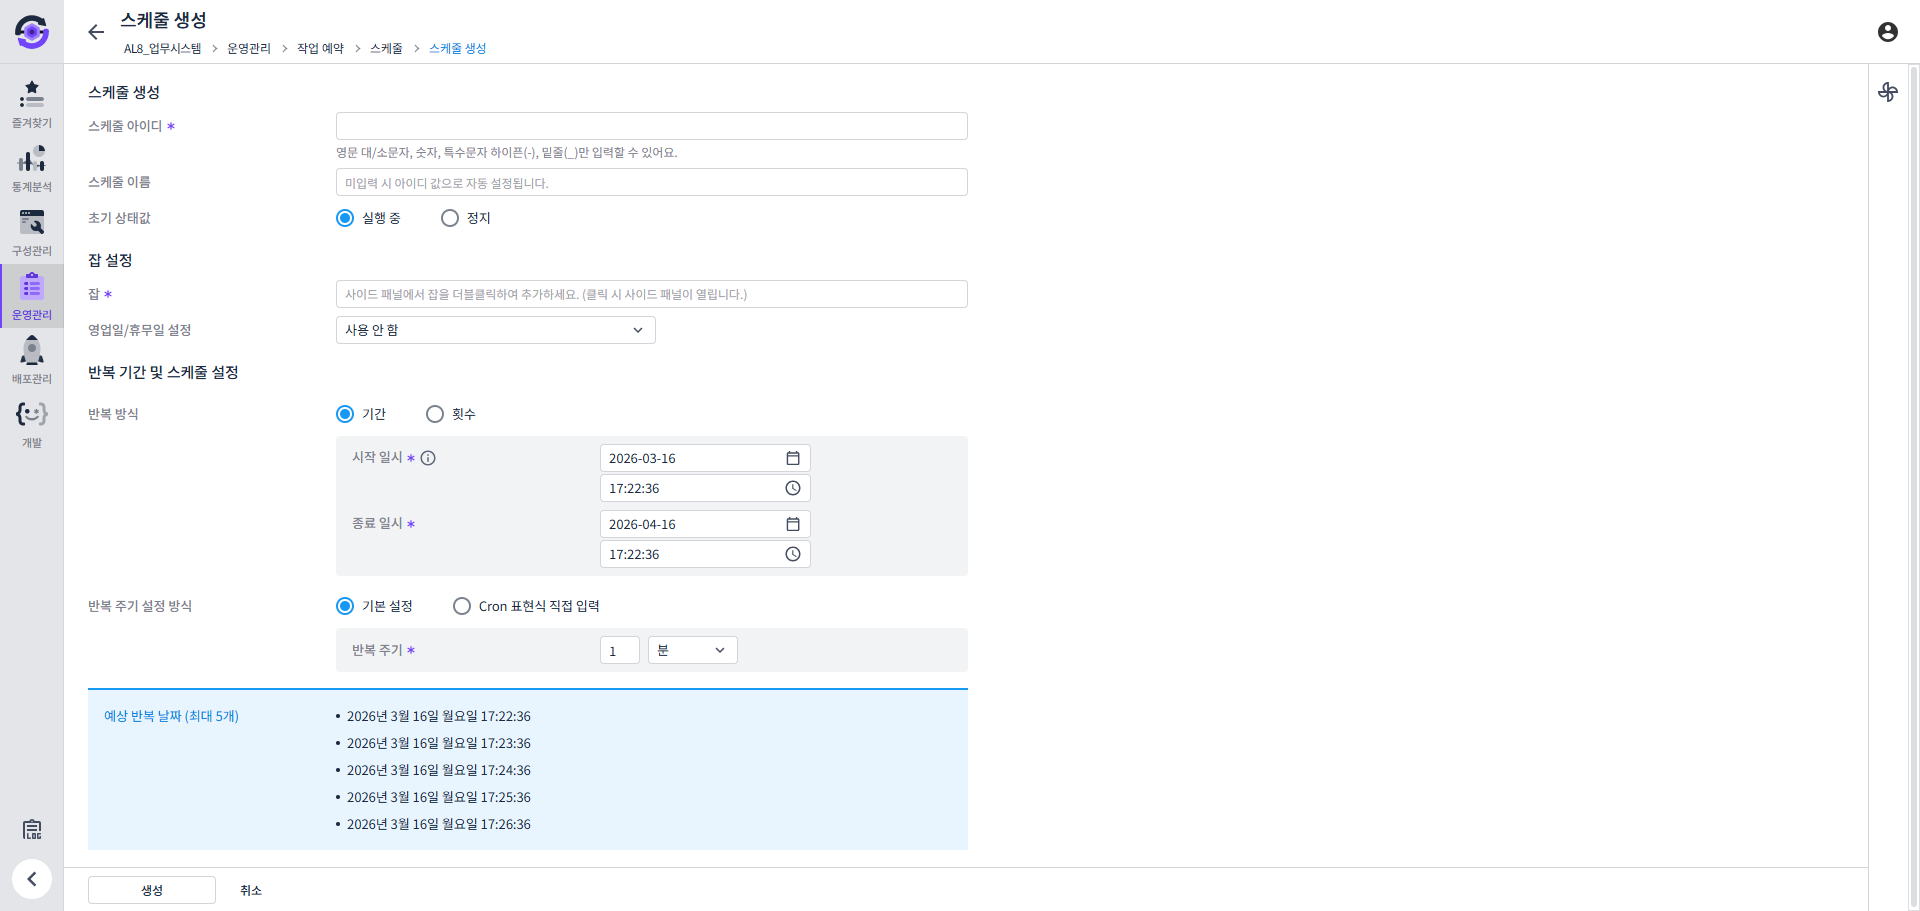Open the 구성관리 configuration sidebar item

pyautogui.click(x=32, y=232)
